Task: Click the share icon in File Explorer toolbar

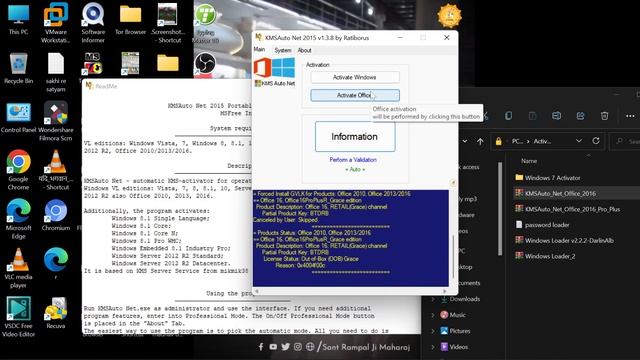Action: [580, 116]
